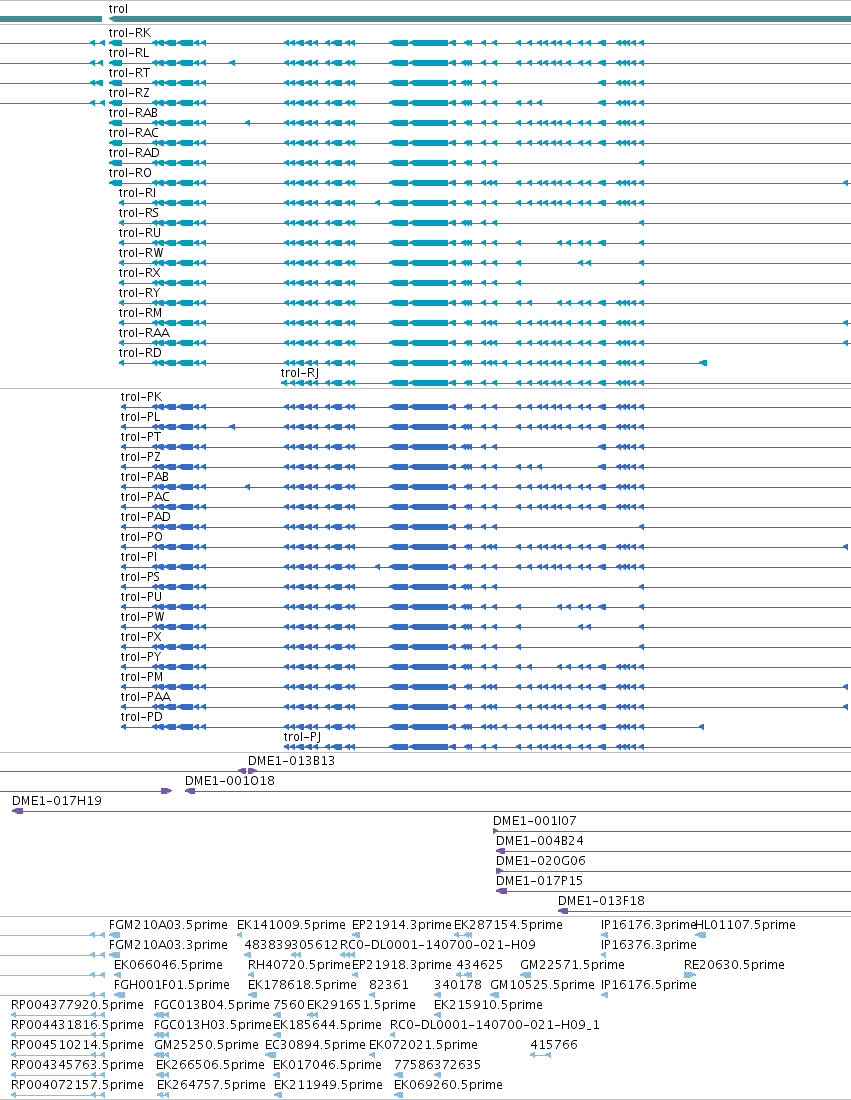Select the trol-RY transcript label
851x1100 pixels.
click(140, 293)
